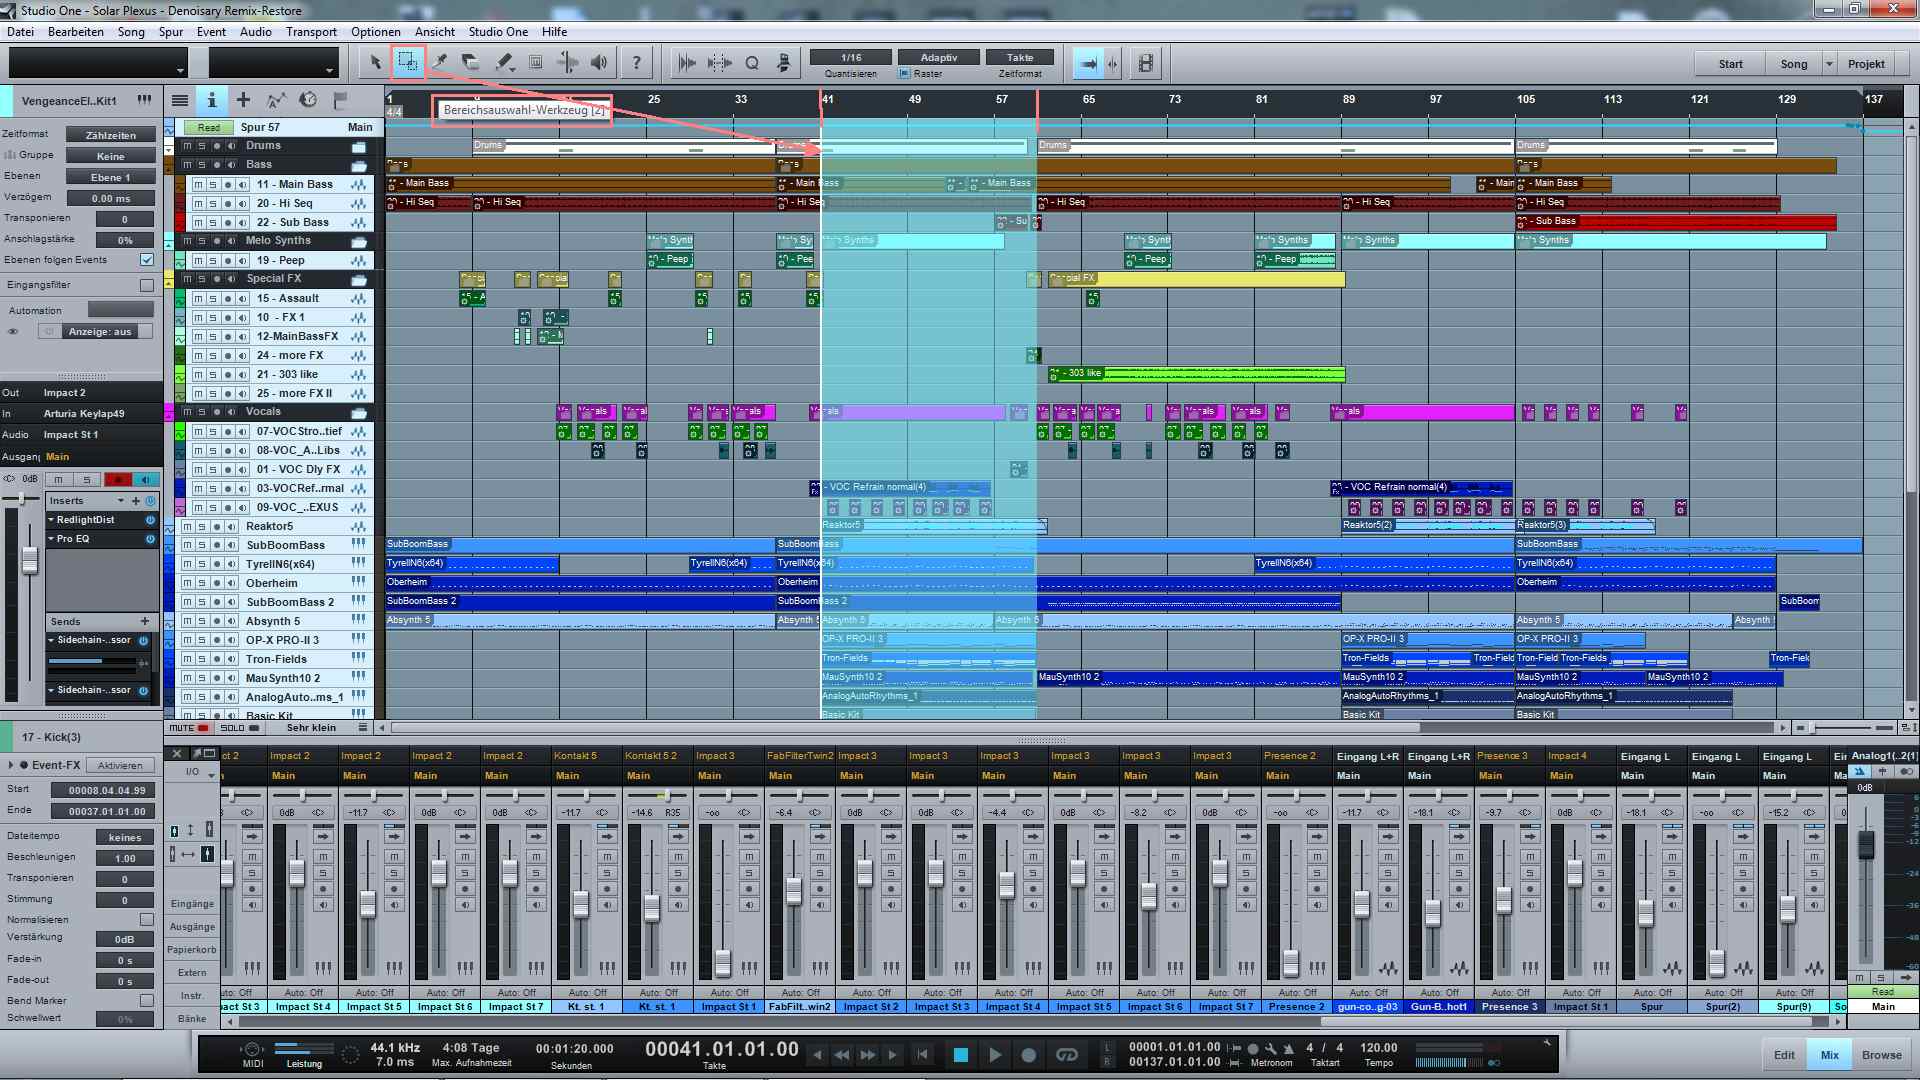The image size is (1920, 1080).
Task: Open the Ansicht menu
Action: tap(435, 32)
